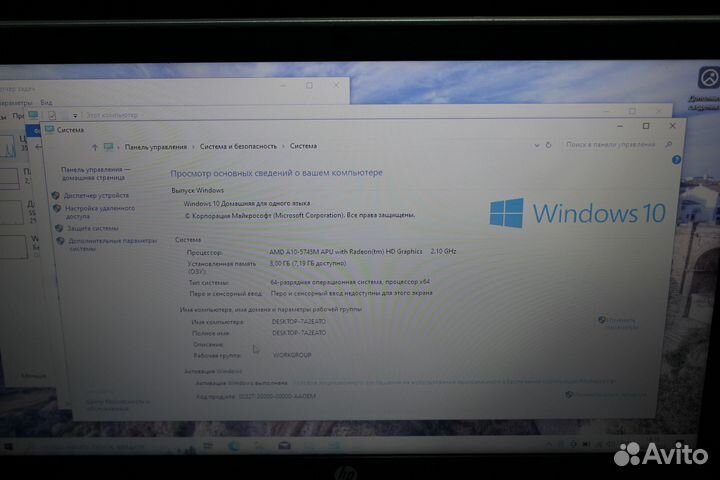The height and width of the screenshot is (480, 720).
Task: Click the System window title bar icon
Action: coord(49,129)
